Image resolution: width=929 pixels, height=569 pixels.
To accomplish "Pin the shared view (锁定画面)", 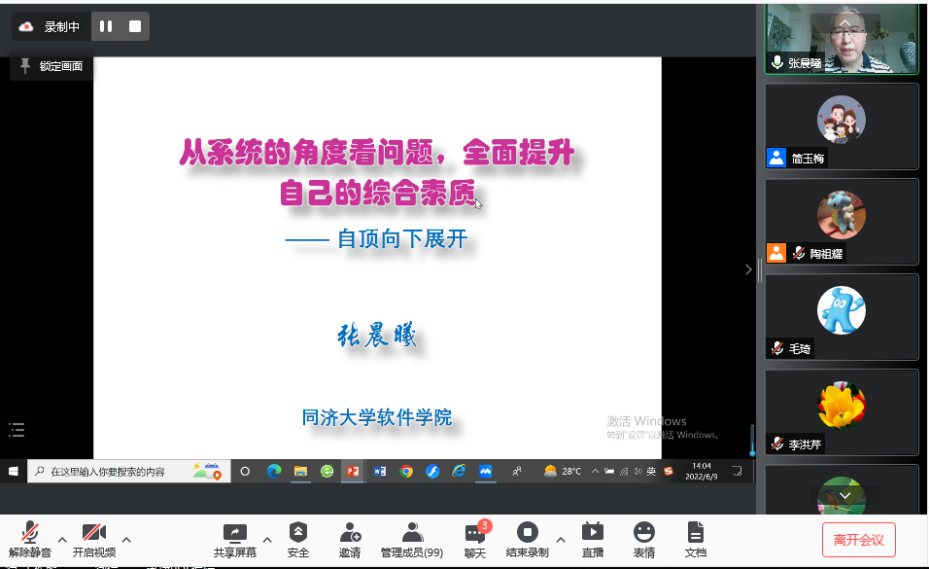I will (51, 66).
